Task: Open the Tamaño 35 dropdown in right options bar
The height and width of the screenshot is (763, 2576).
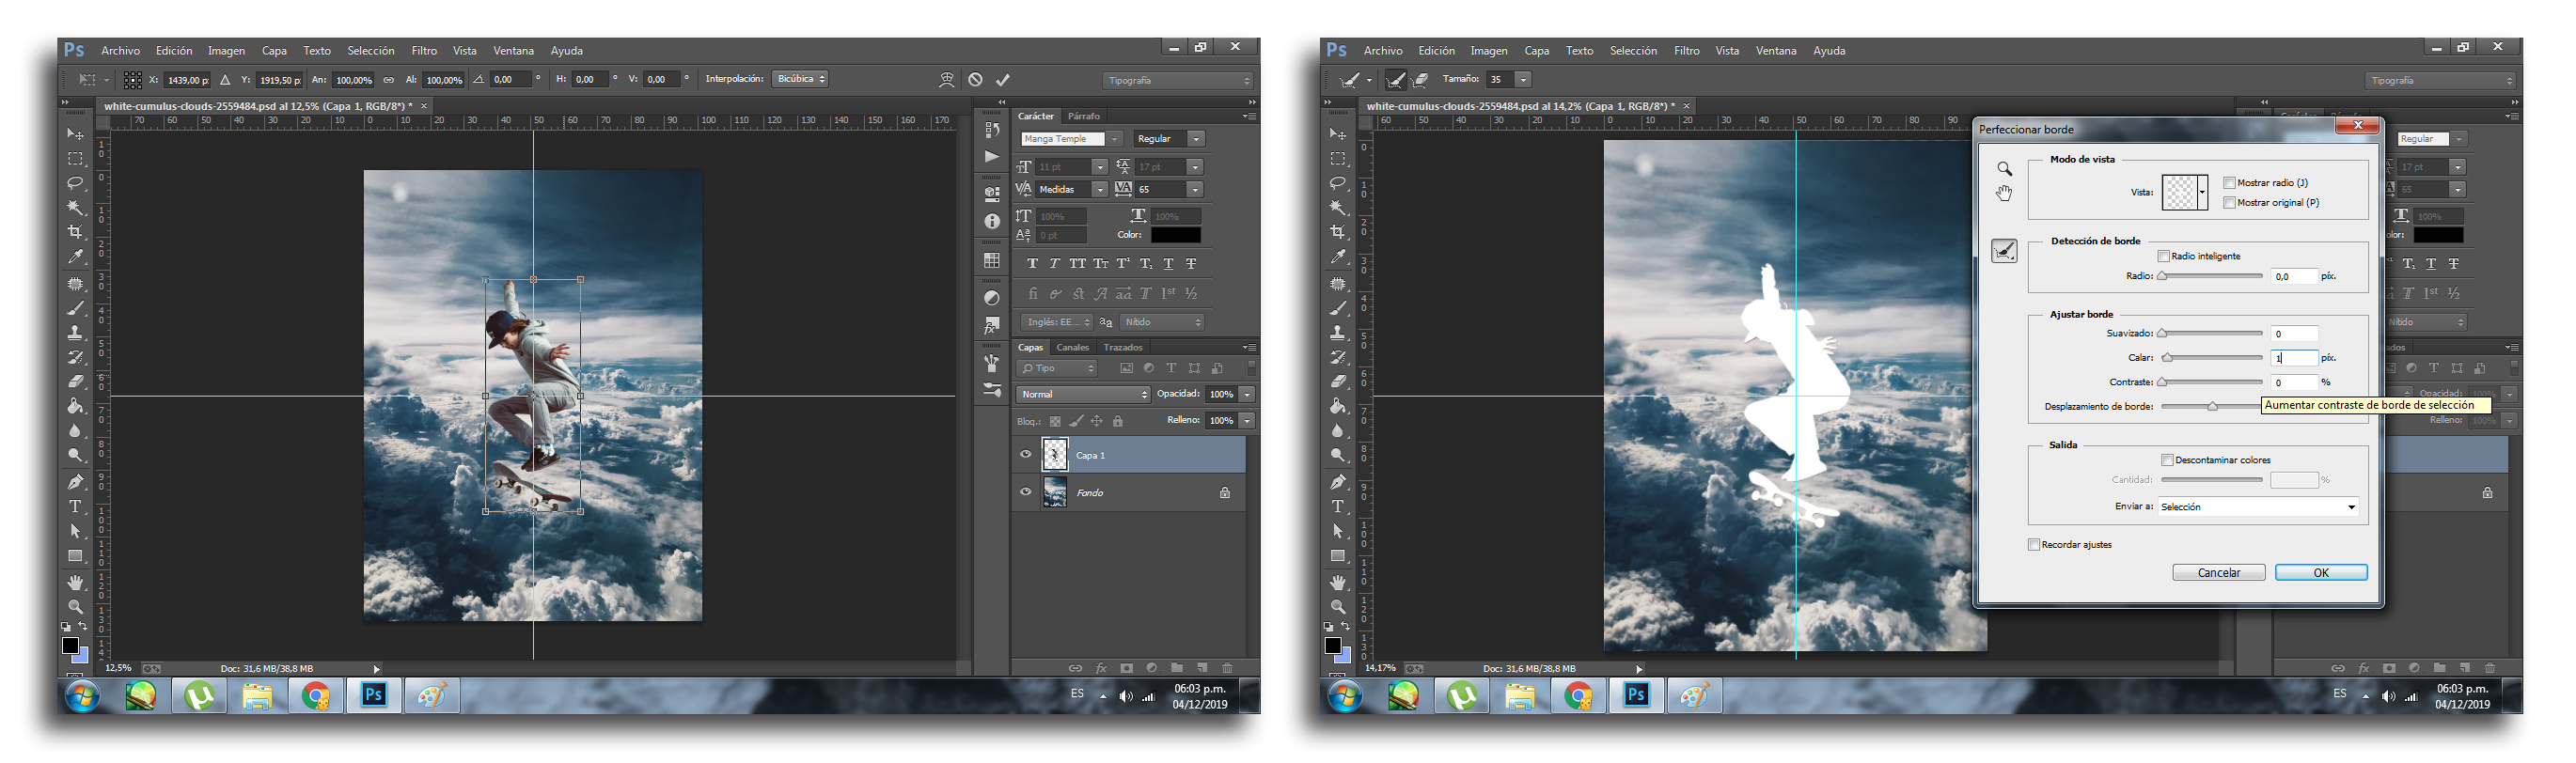Action: click(1522, 80)
